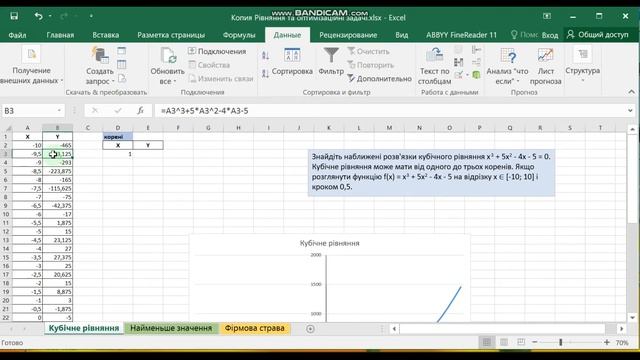Open the Создать запрос dropdown
This screenshot has width=640, height=360.
100,66
